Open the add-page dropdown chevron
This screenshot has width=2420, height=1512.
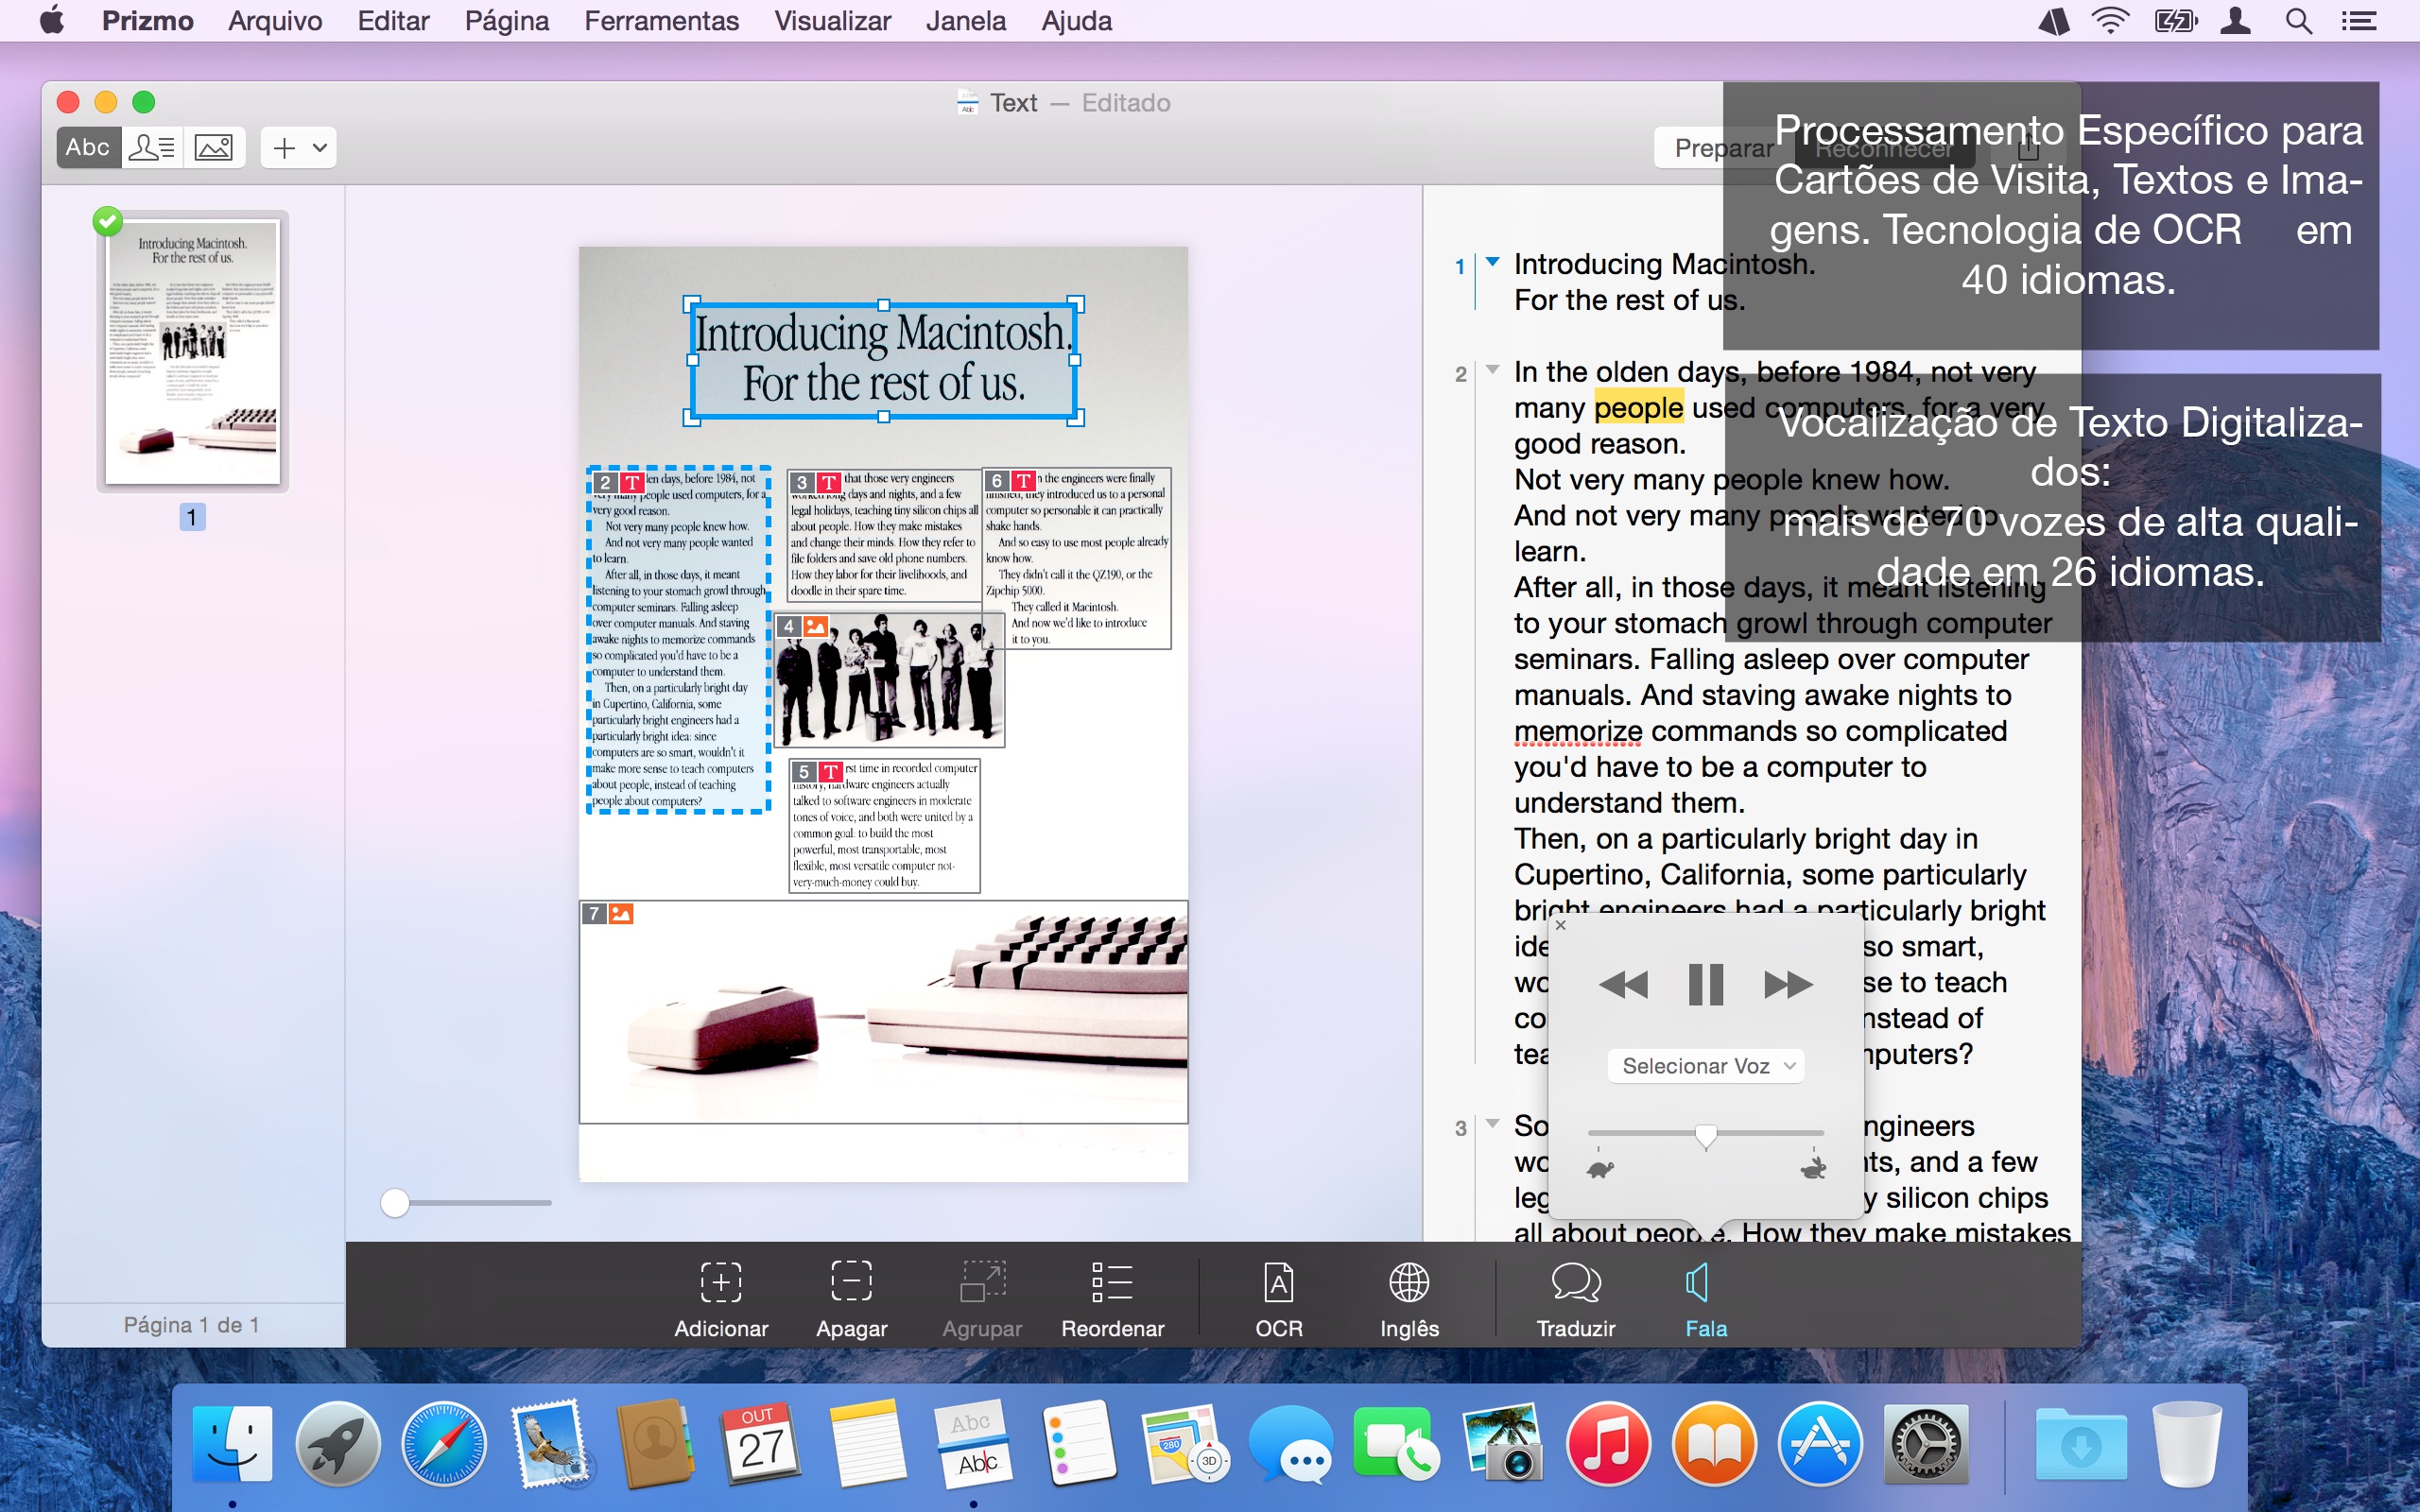click(320, 148)
